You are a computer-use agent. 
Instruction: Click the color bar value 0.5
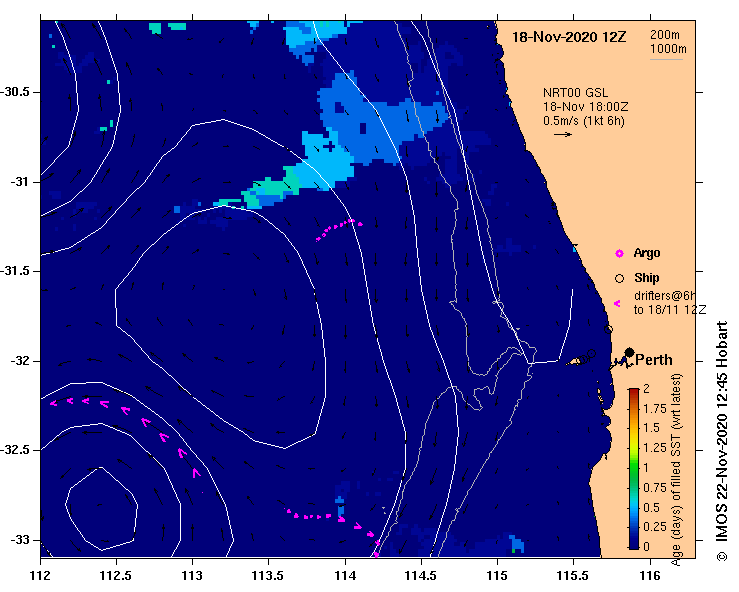pyautogui.click(x=651, y=507)
